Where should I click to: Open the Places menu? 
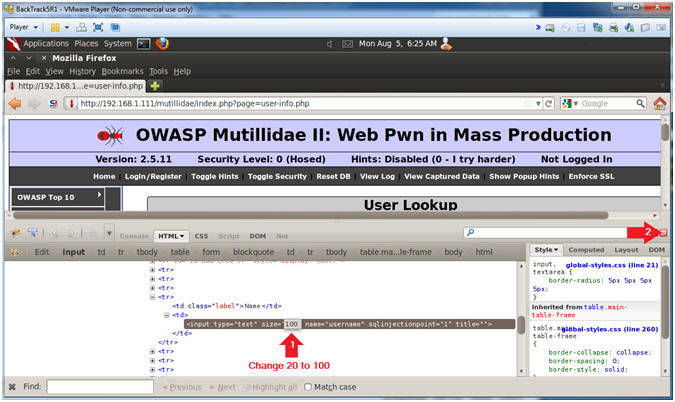pyautogui.click(x=86, y=43)
